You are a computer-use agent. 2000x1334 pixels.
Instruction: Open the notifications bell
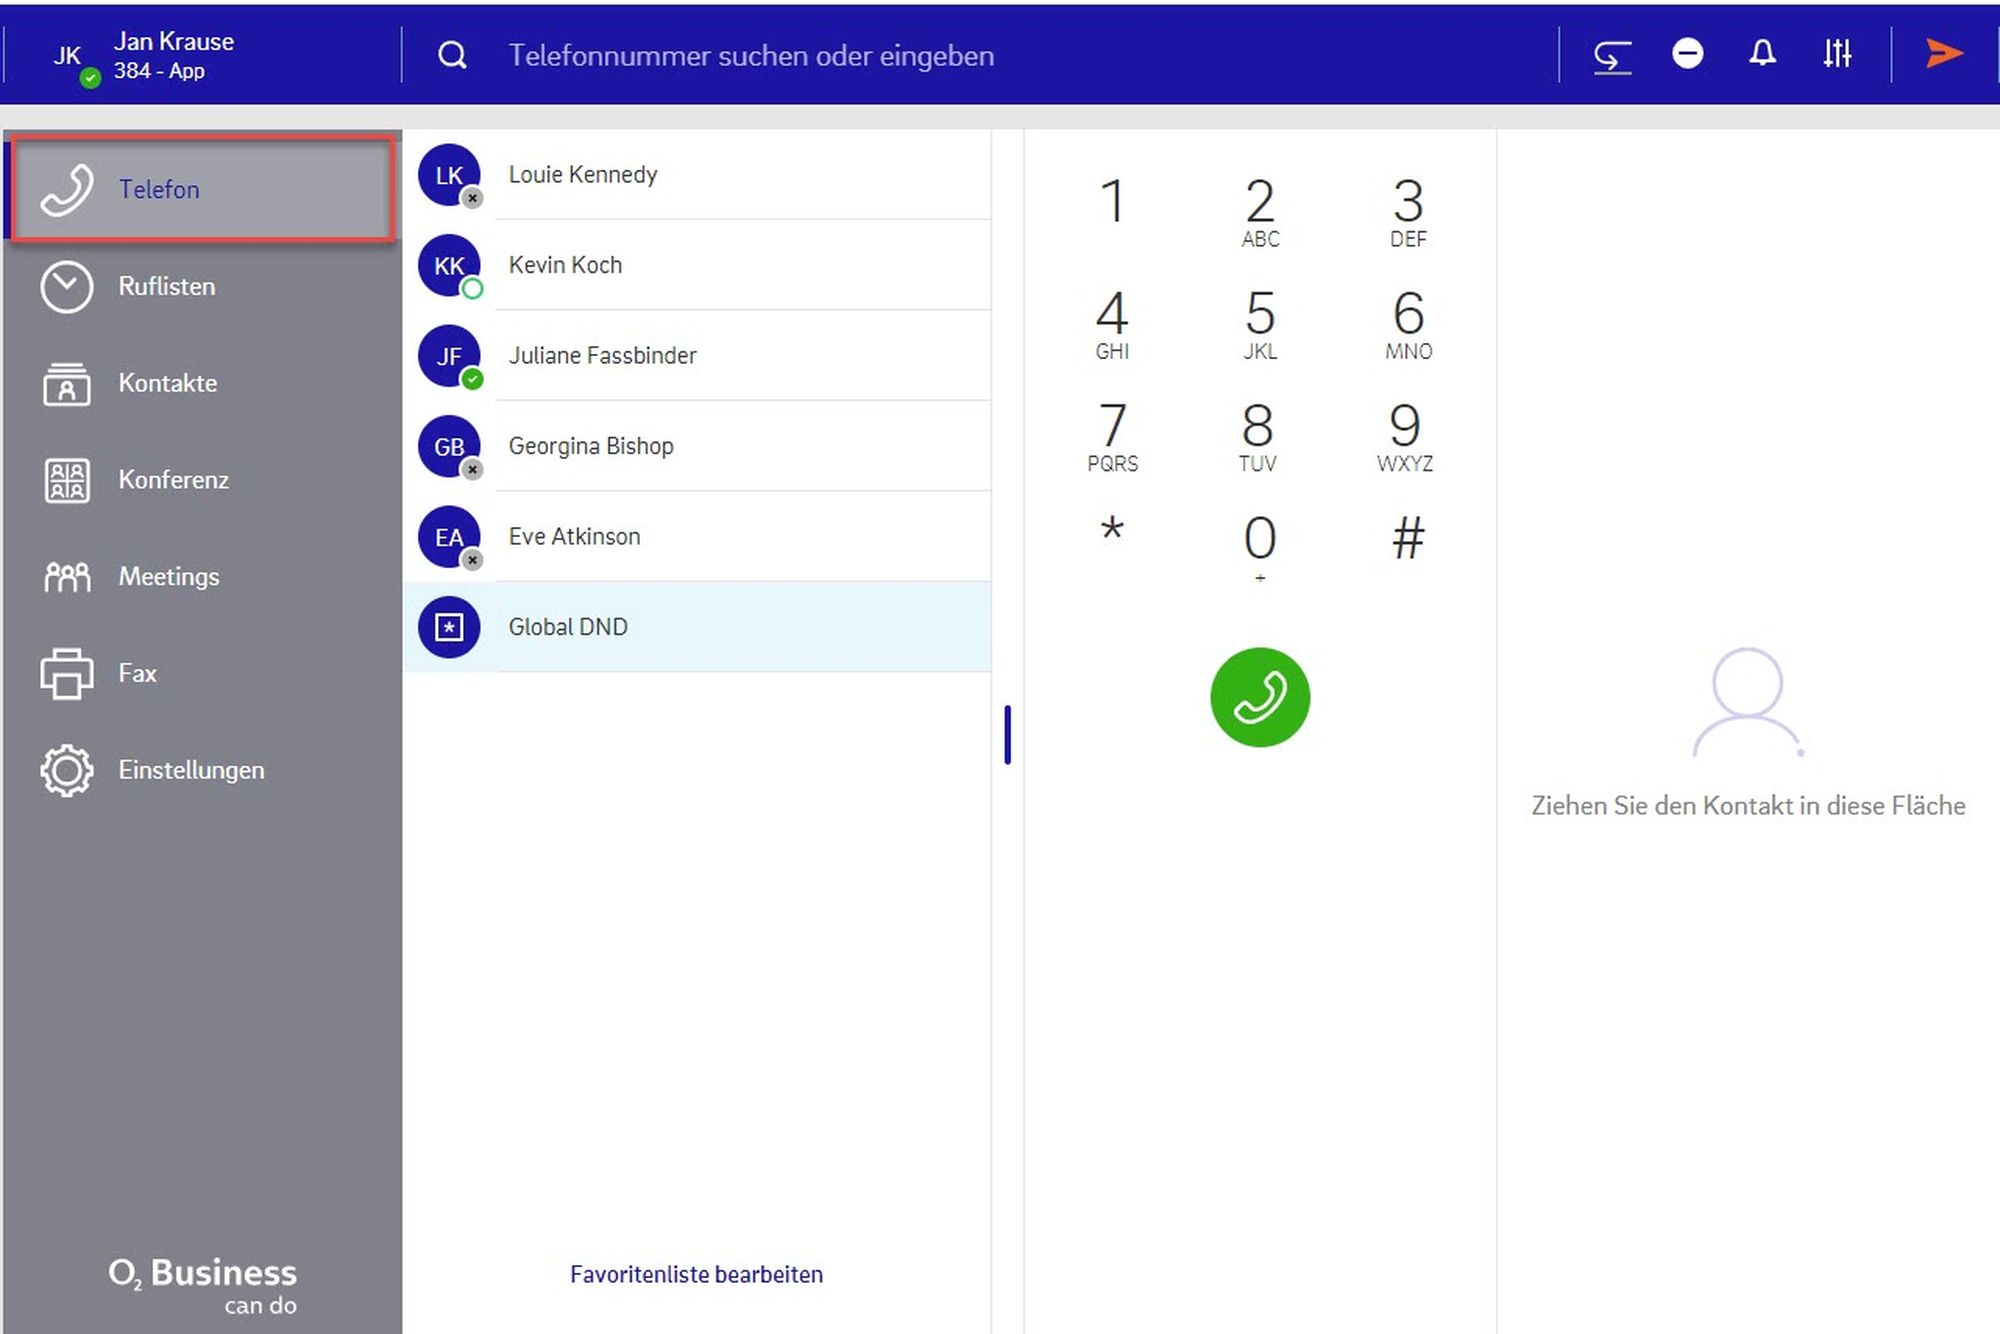1762,54
